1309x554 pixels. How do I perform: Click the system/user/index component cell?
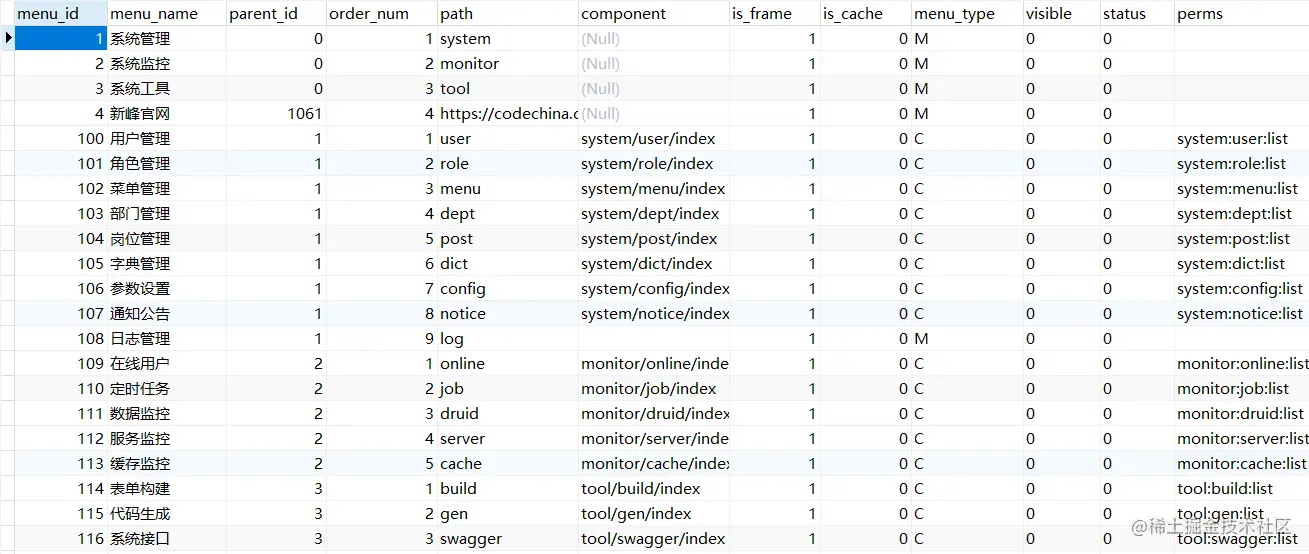(x=648, y=139)
